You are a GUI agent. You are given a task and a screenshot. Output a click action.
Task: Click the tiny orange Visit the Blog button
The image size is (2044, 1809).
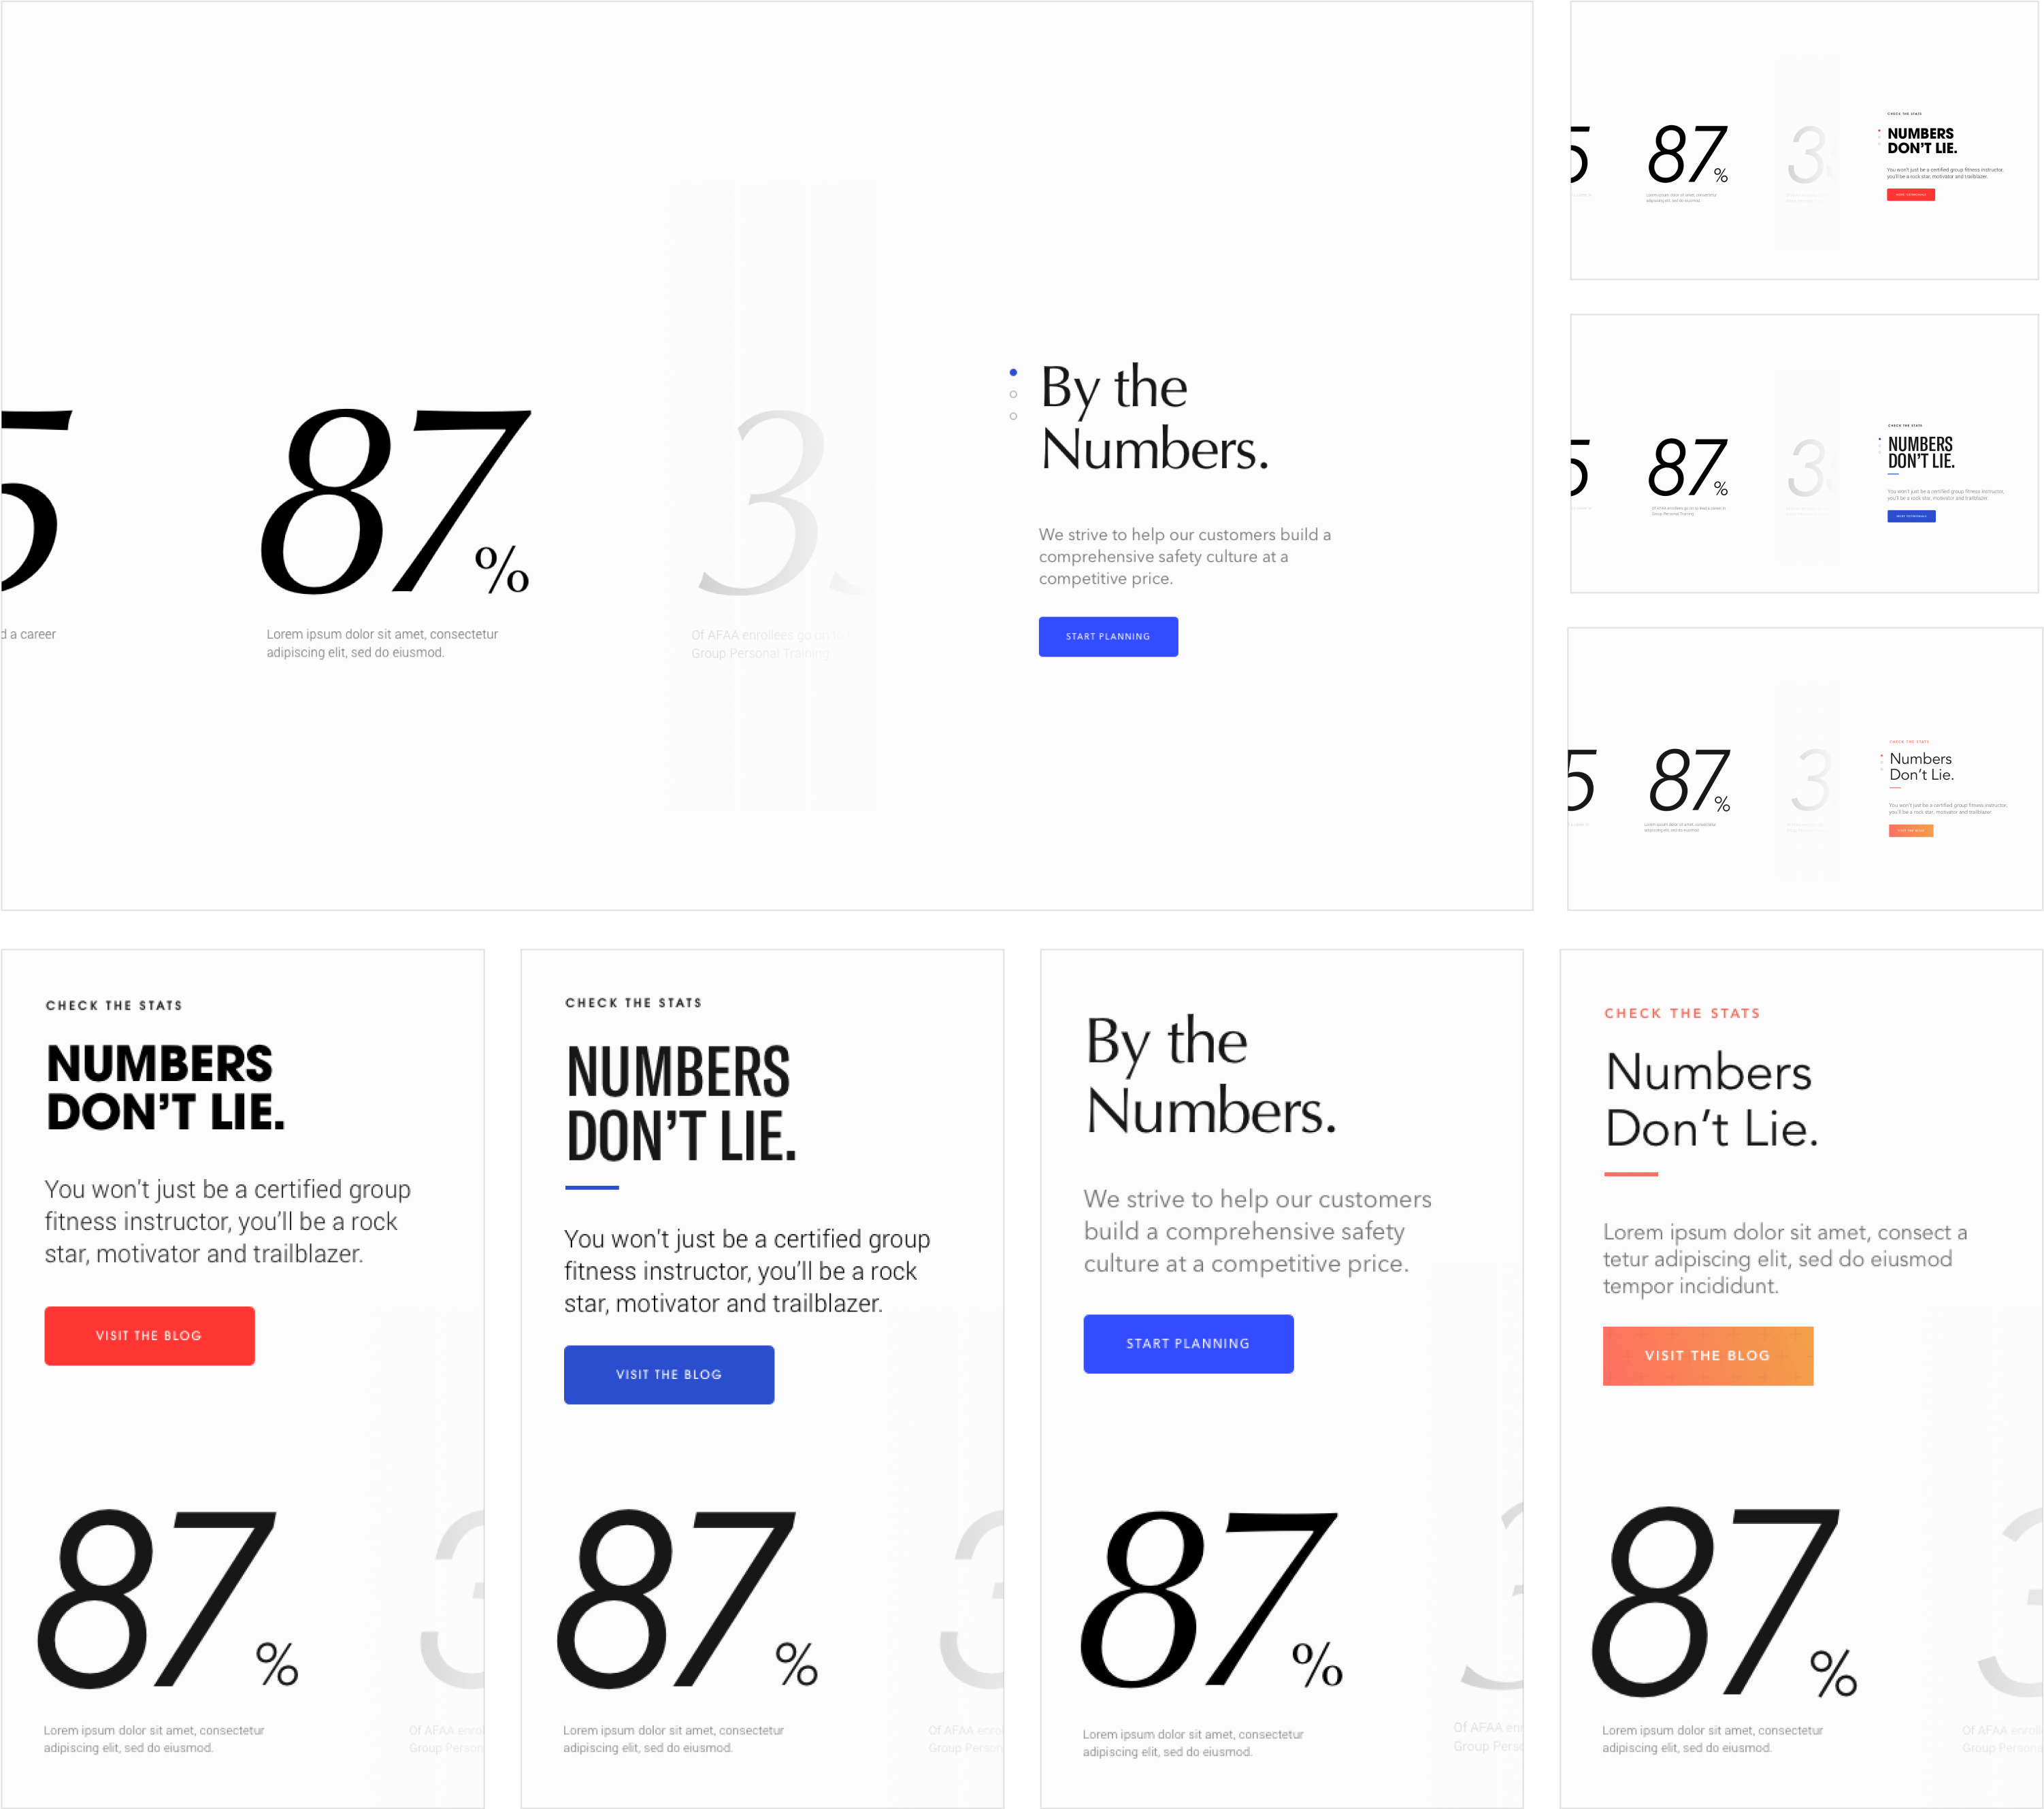1910,831
